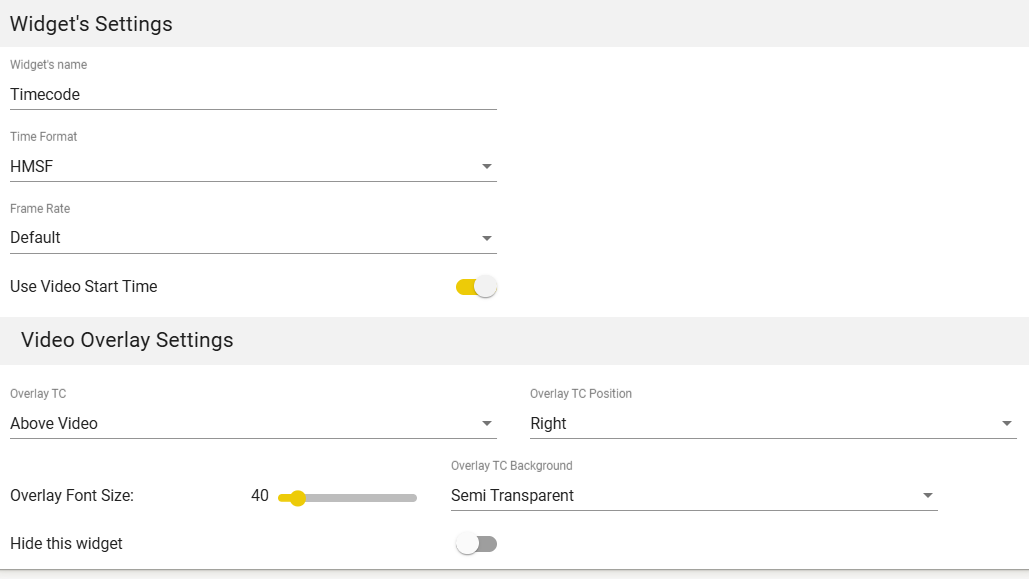The height and width of the screenshot is (579, 1029).
Task: Click the Overlay Font Size label
Action: click(x=72, y=496)
